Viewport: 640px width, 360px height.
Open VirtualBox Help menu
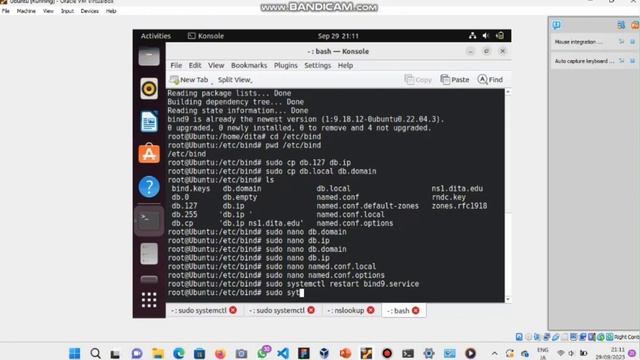tap(111, 11)
